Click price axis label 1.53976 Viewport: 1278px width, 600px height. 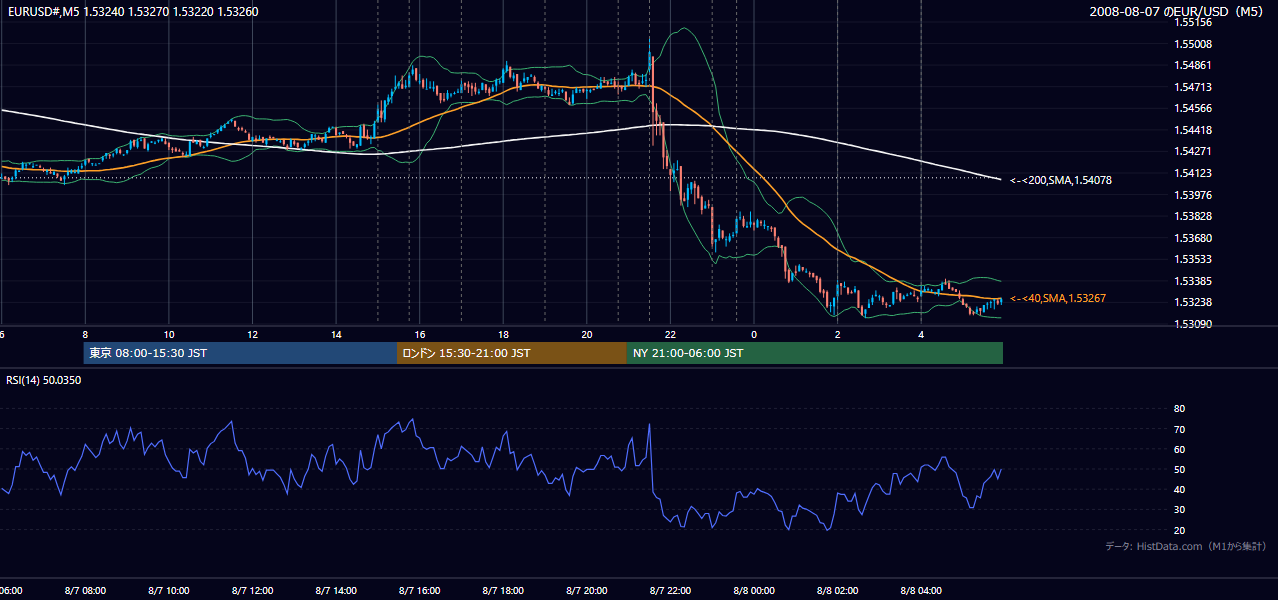(x=1193, y=195)
